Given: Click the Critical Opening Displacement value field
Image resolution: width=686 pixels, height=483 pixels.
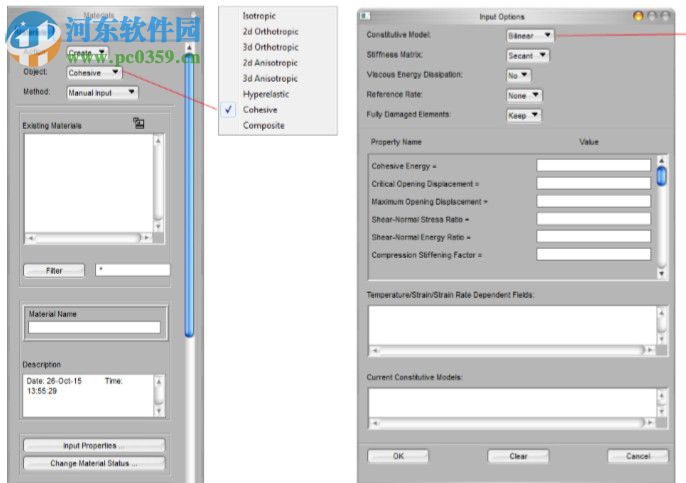Looking at the screenshot, I should pyautogui.click(x=593, y=183).
